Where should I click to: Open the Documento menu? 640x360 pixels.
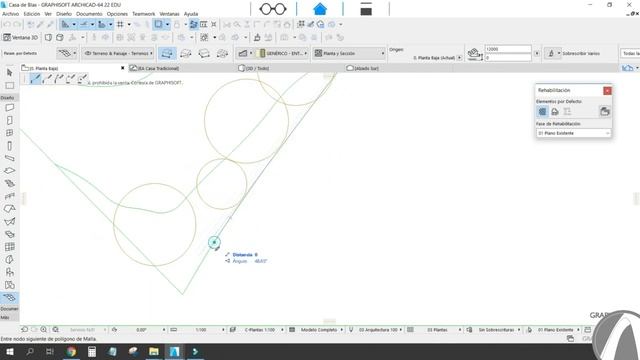(x=89, y=14)
